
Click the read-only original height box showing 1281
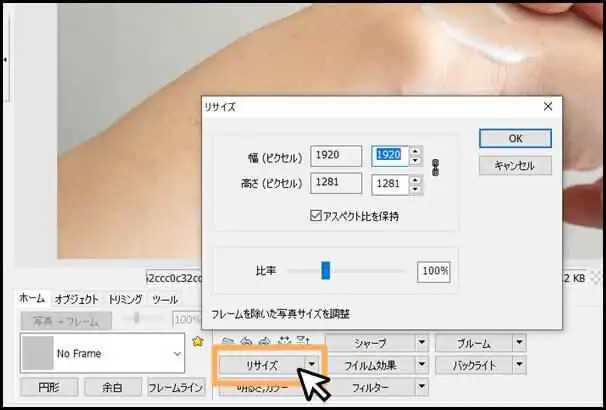336,183
